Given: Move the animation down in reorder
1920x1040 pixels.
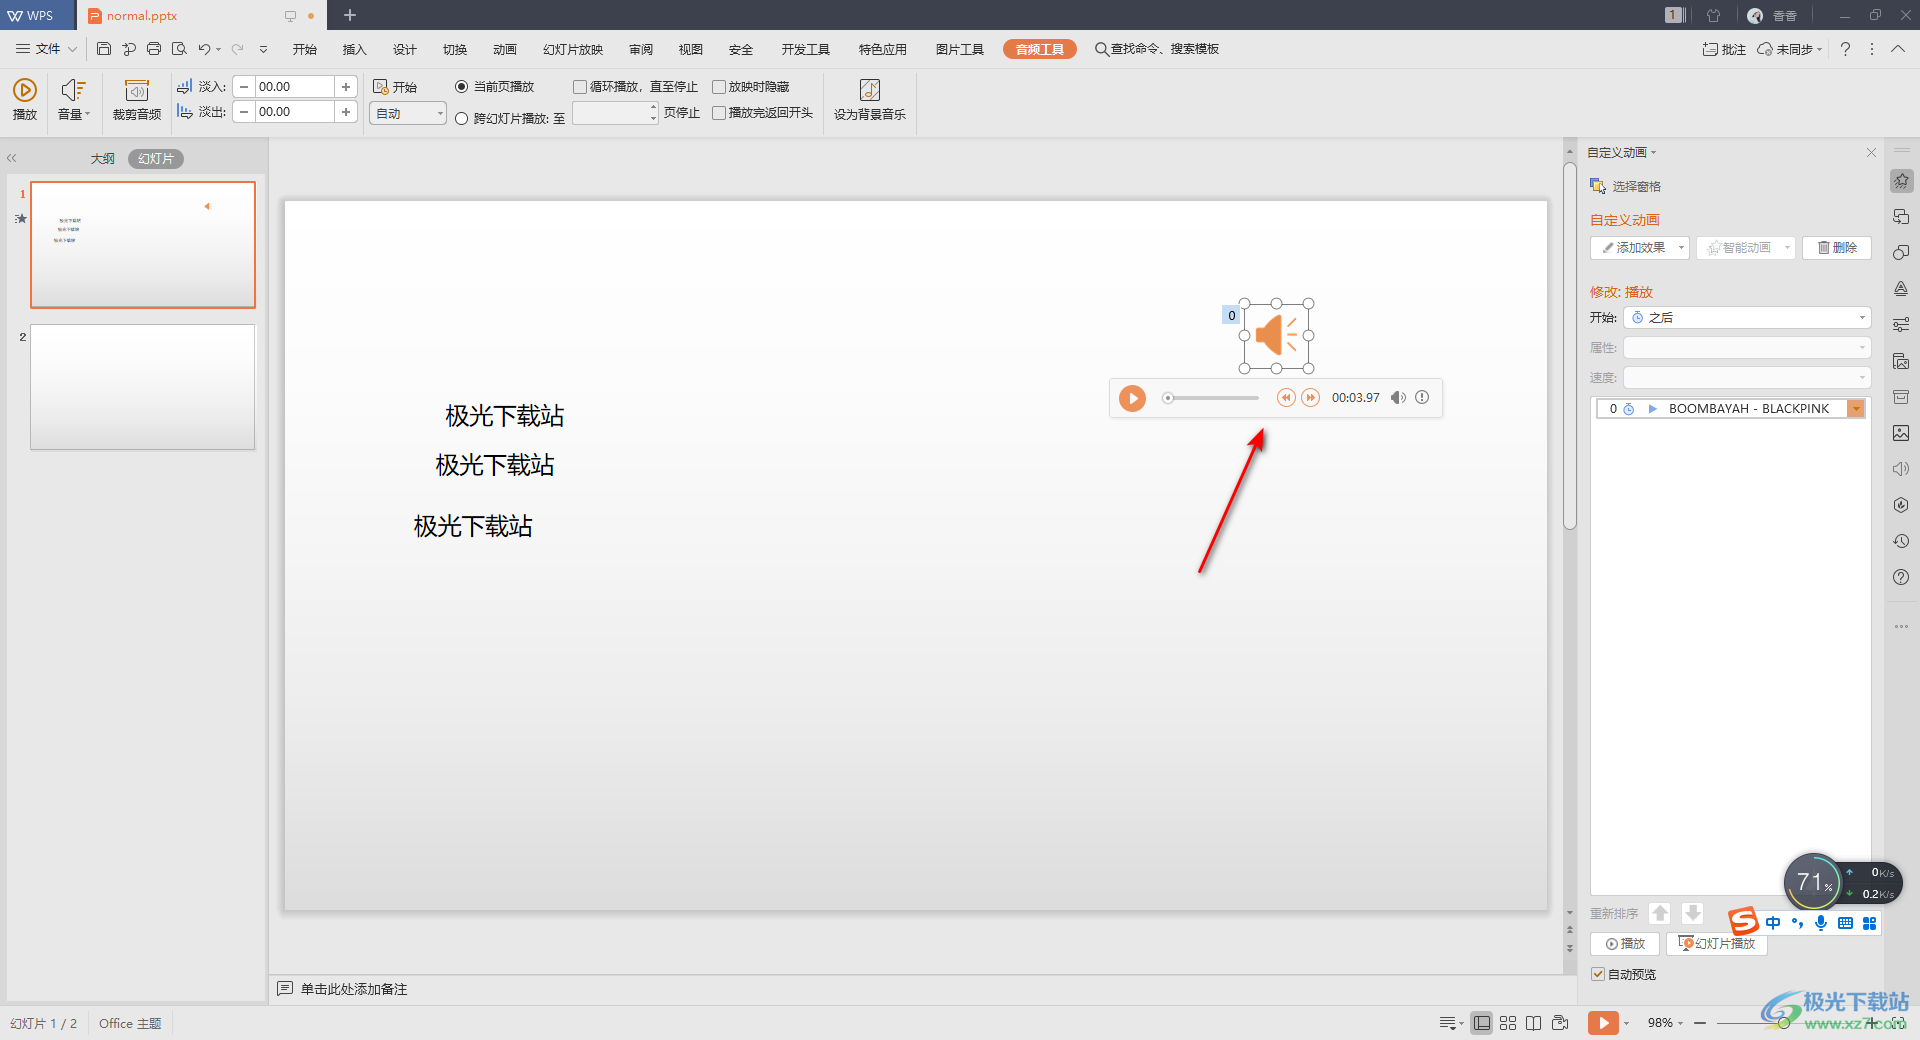Looking at the screenshot, I should (x=1692, y=913).
